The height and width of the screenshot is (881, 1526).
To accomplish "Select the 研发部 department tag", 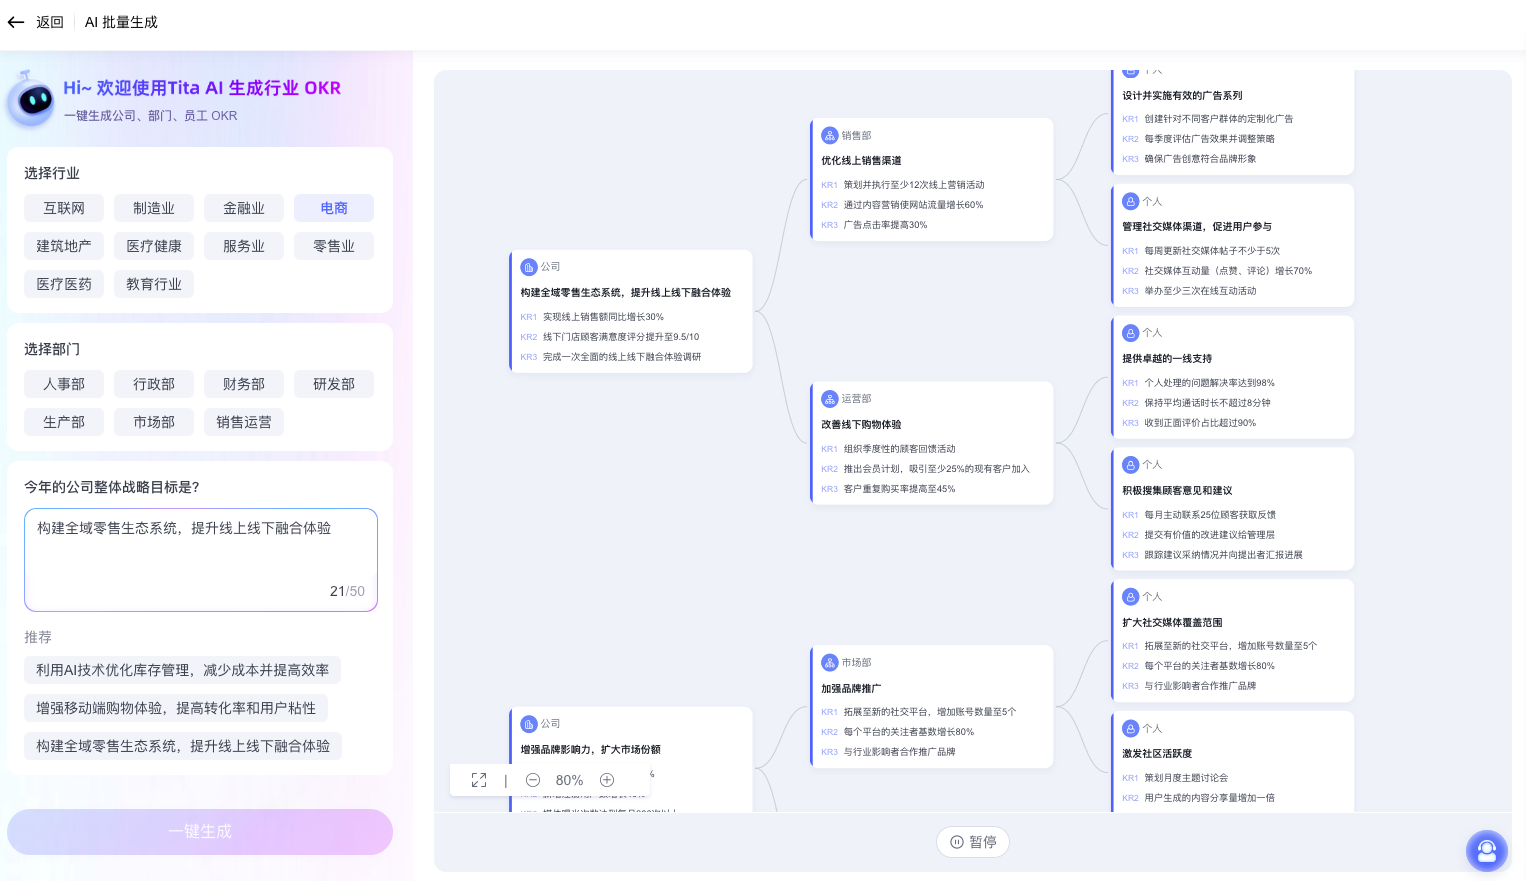I will pyautogui.click(x=334, y=384).
